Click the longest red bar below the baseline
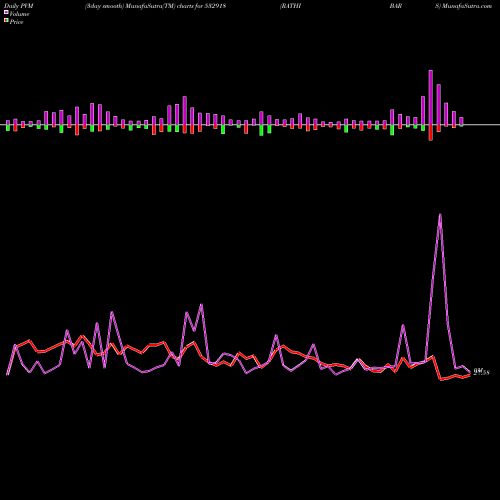The height and width of the screenshot is (500, 500). point(431,133)
